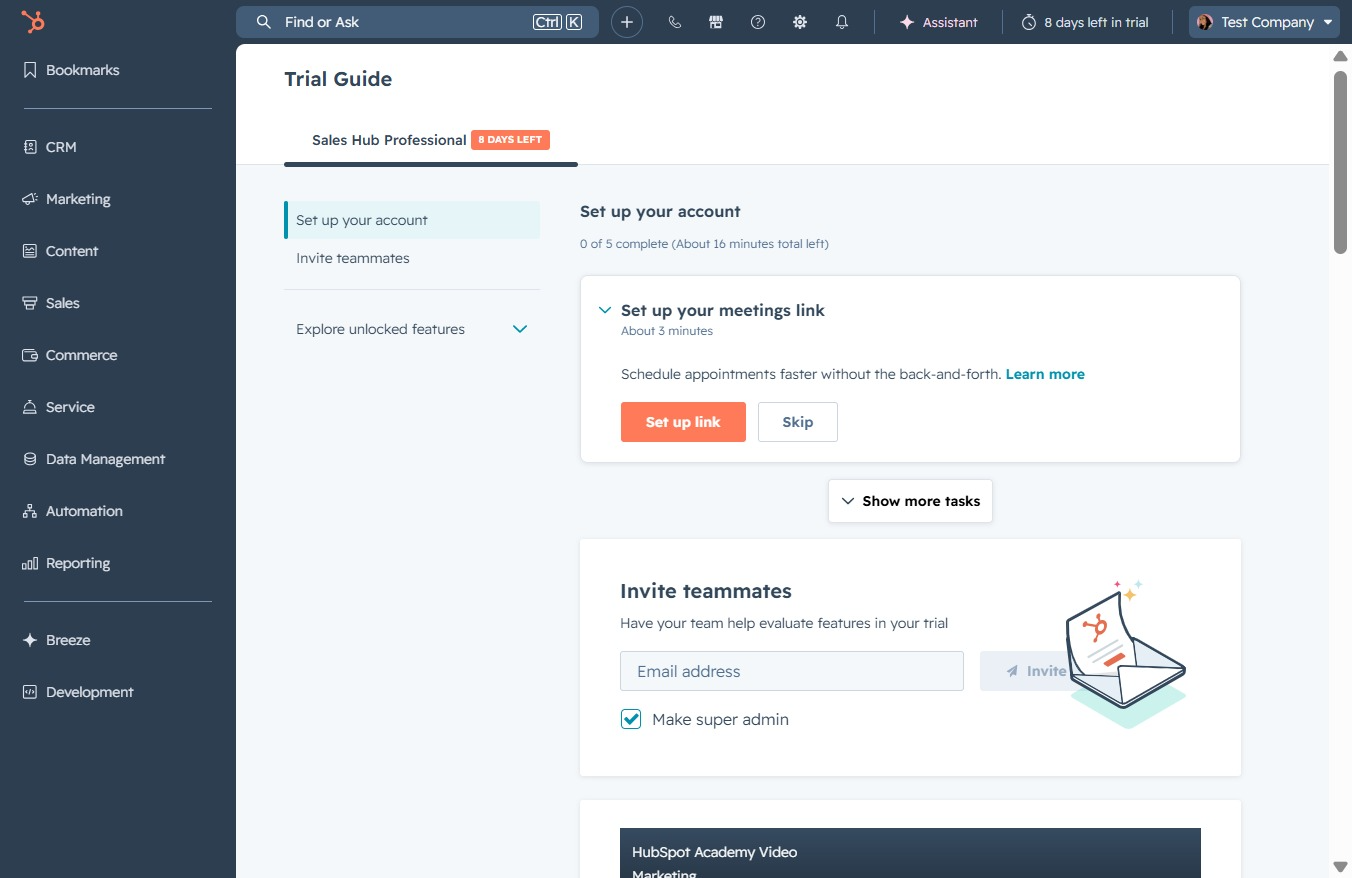
Task: Click the Skip button
Action: tap(797, 422)
